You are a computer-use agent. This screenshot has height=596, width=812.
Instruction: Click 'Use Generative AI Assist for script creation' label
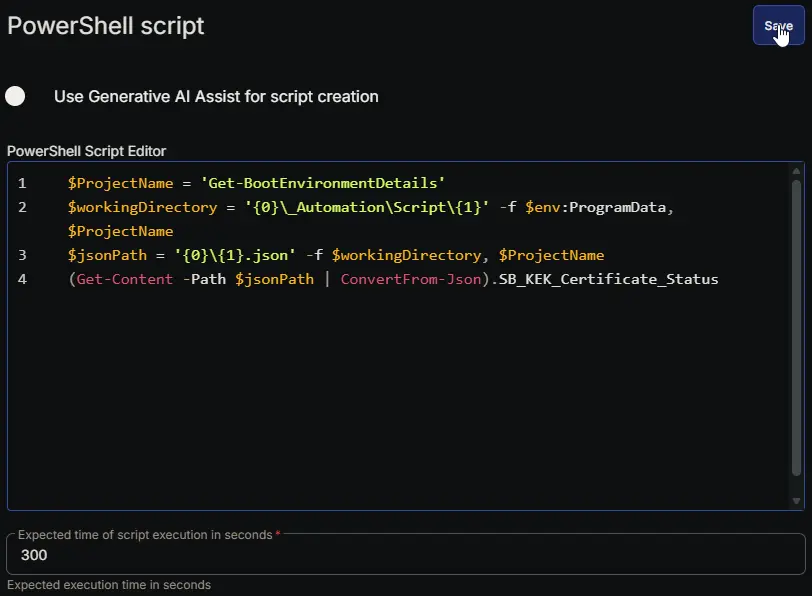216,97
